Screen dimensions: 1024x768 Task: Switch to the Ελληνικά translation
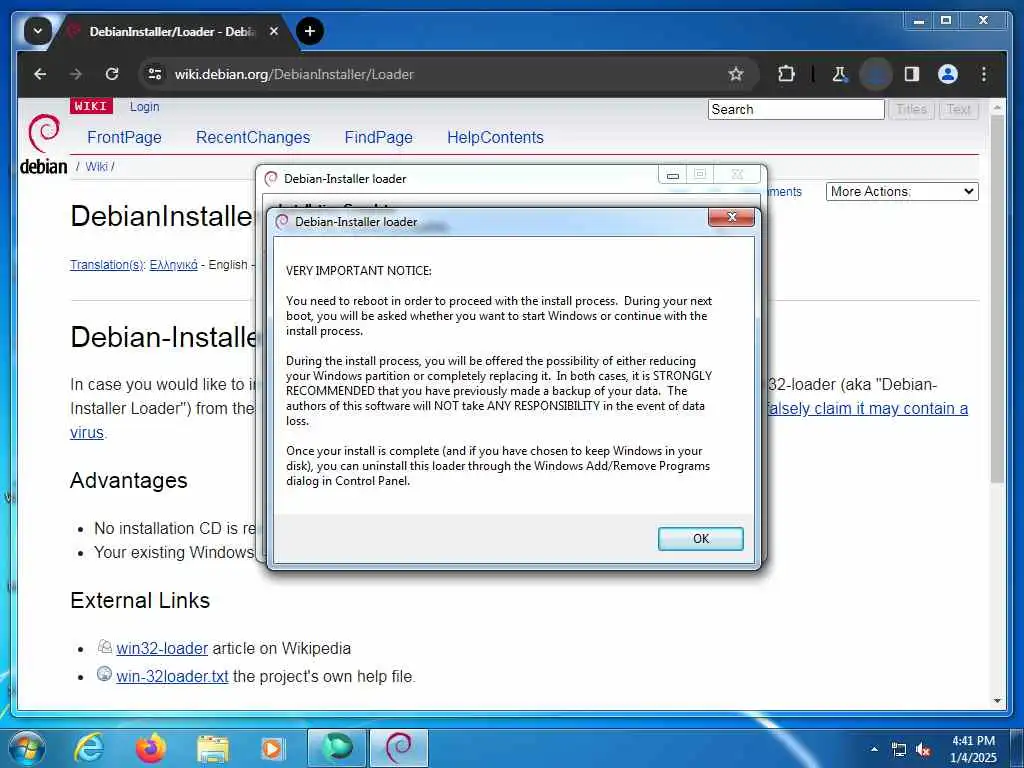pos(173,264)
